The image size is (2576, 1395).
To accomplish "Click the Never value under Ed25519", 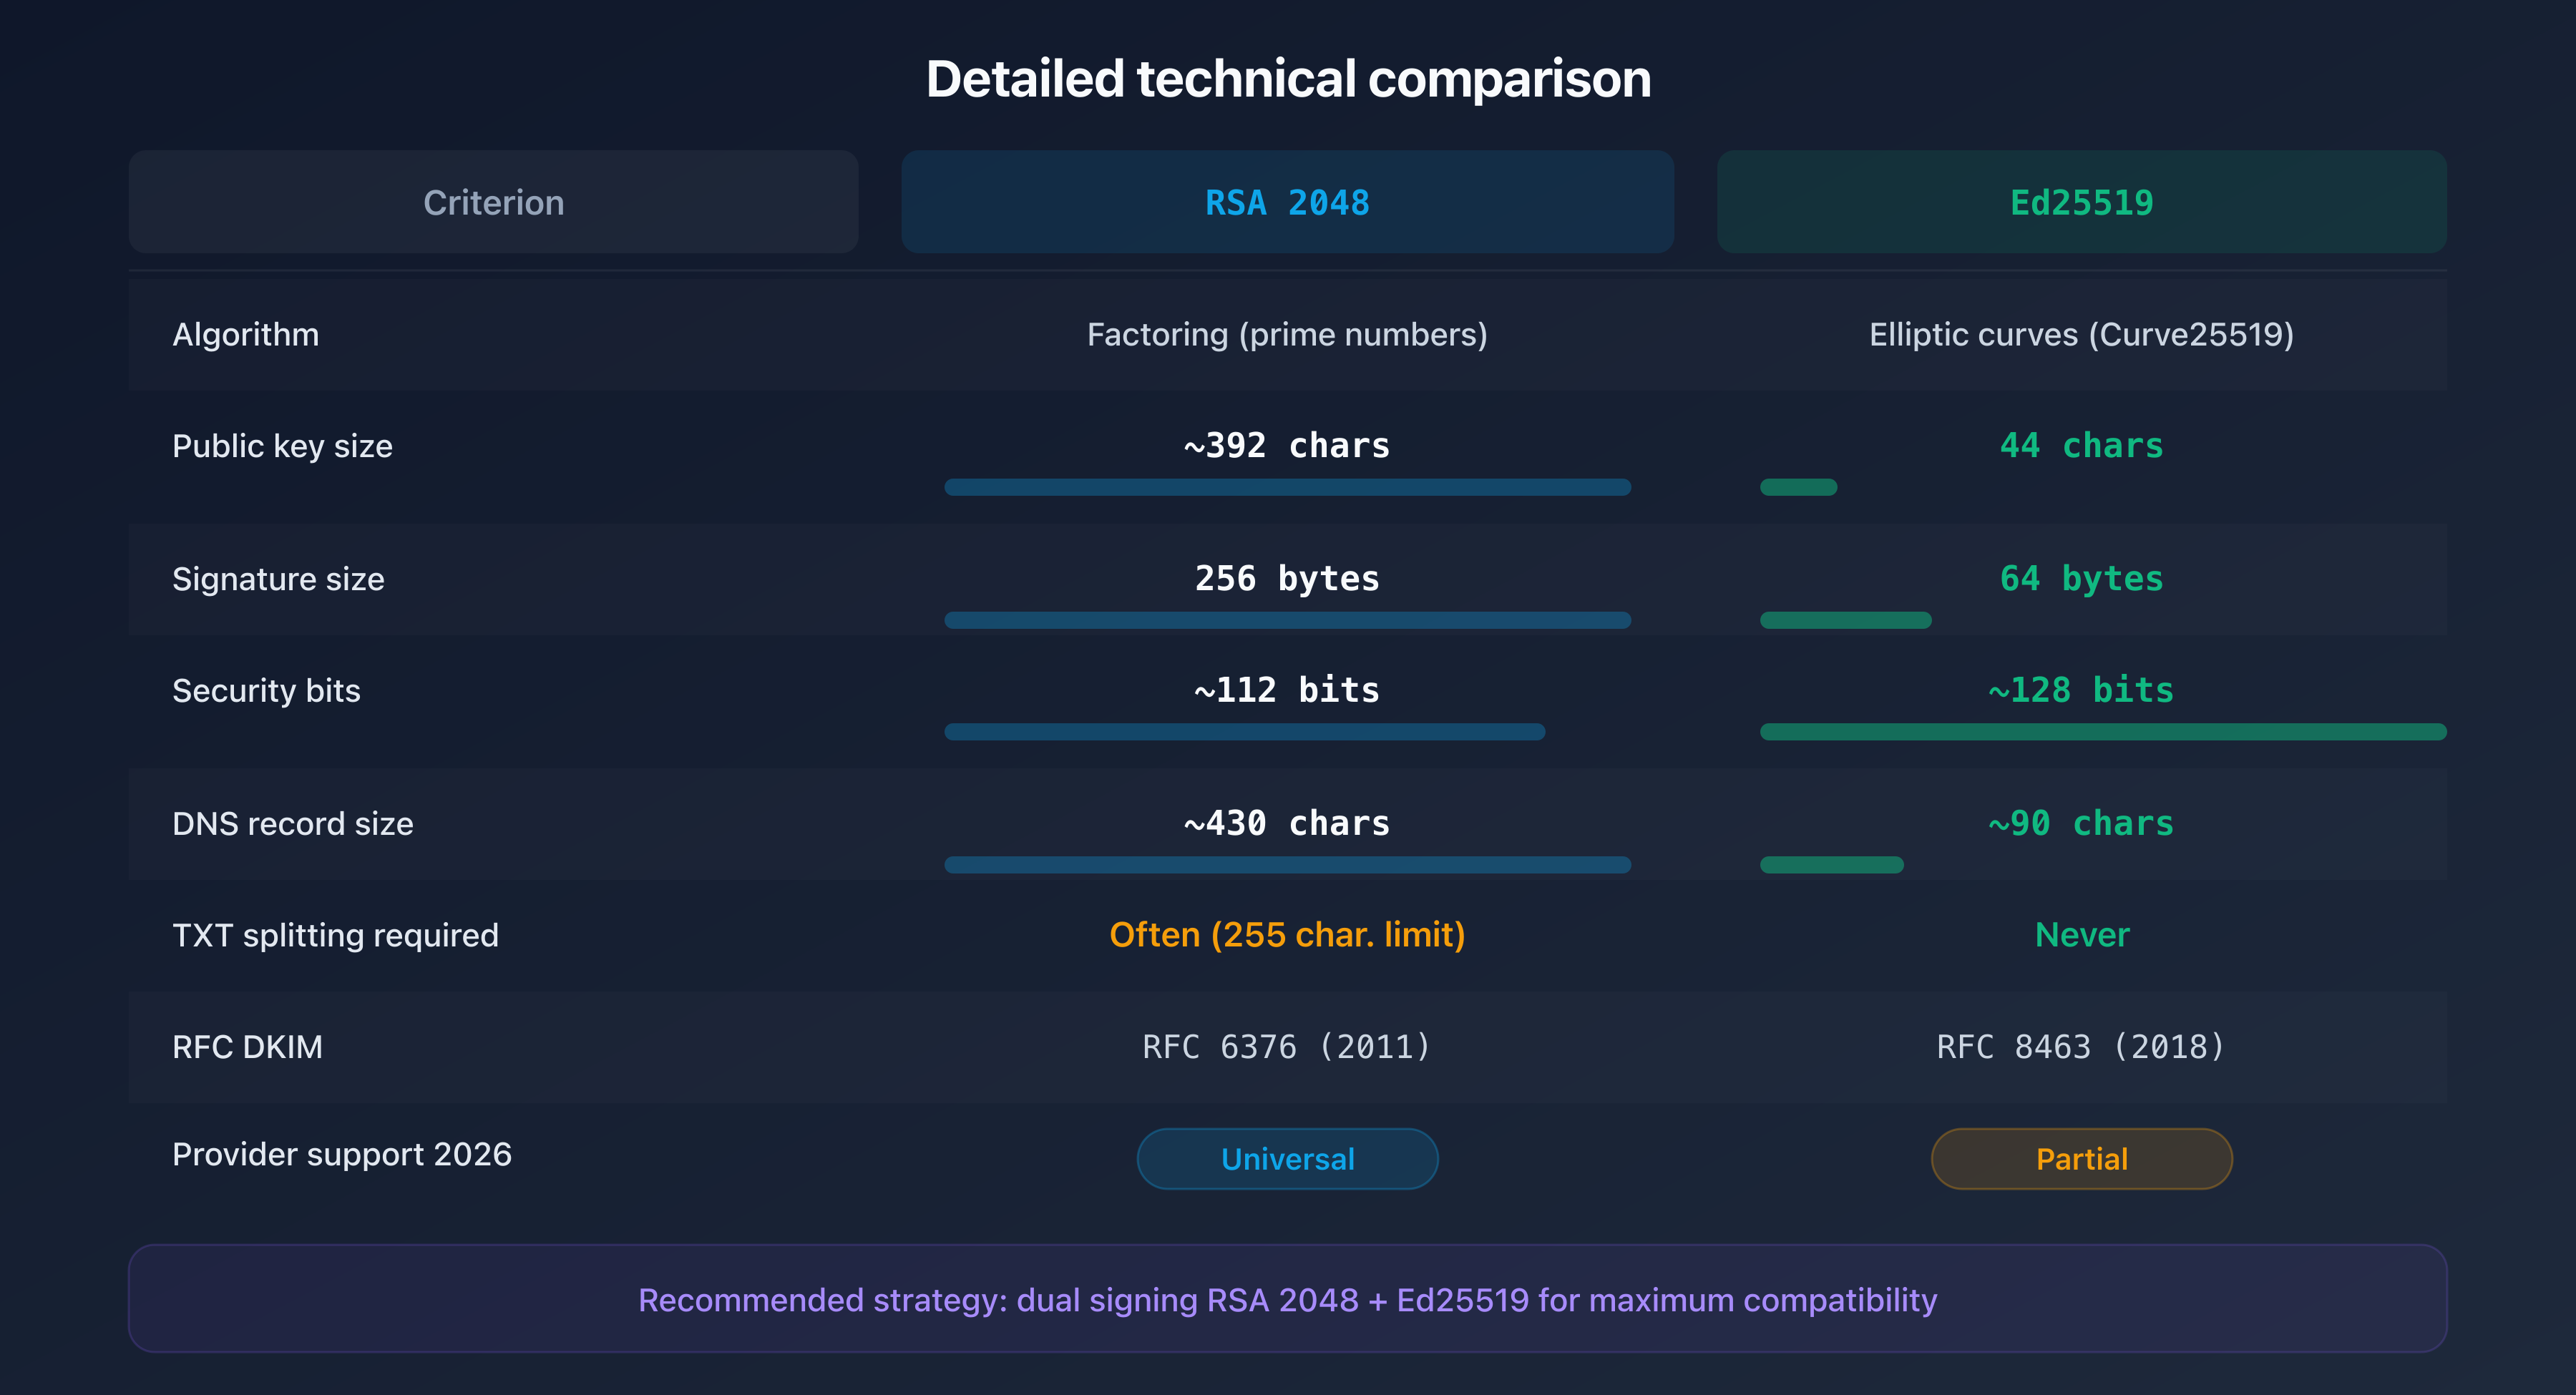I will coord(2081,934).
